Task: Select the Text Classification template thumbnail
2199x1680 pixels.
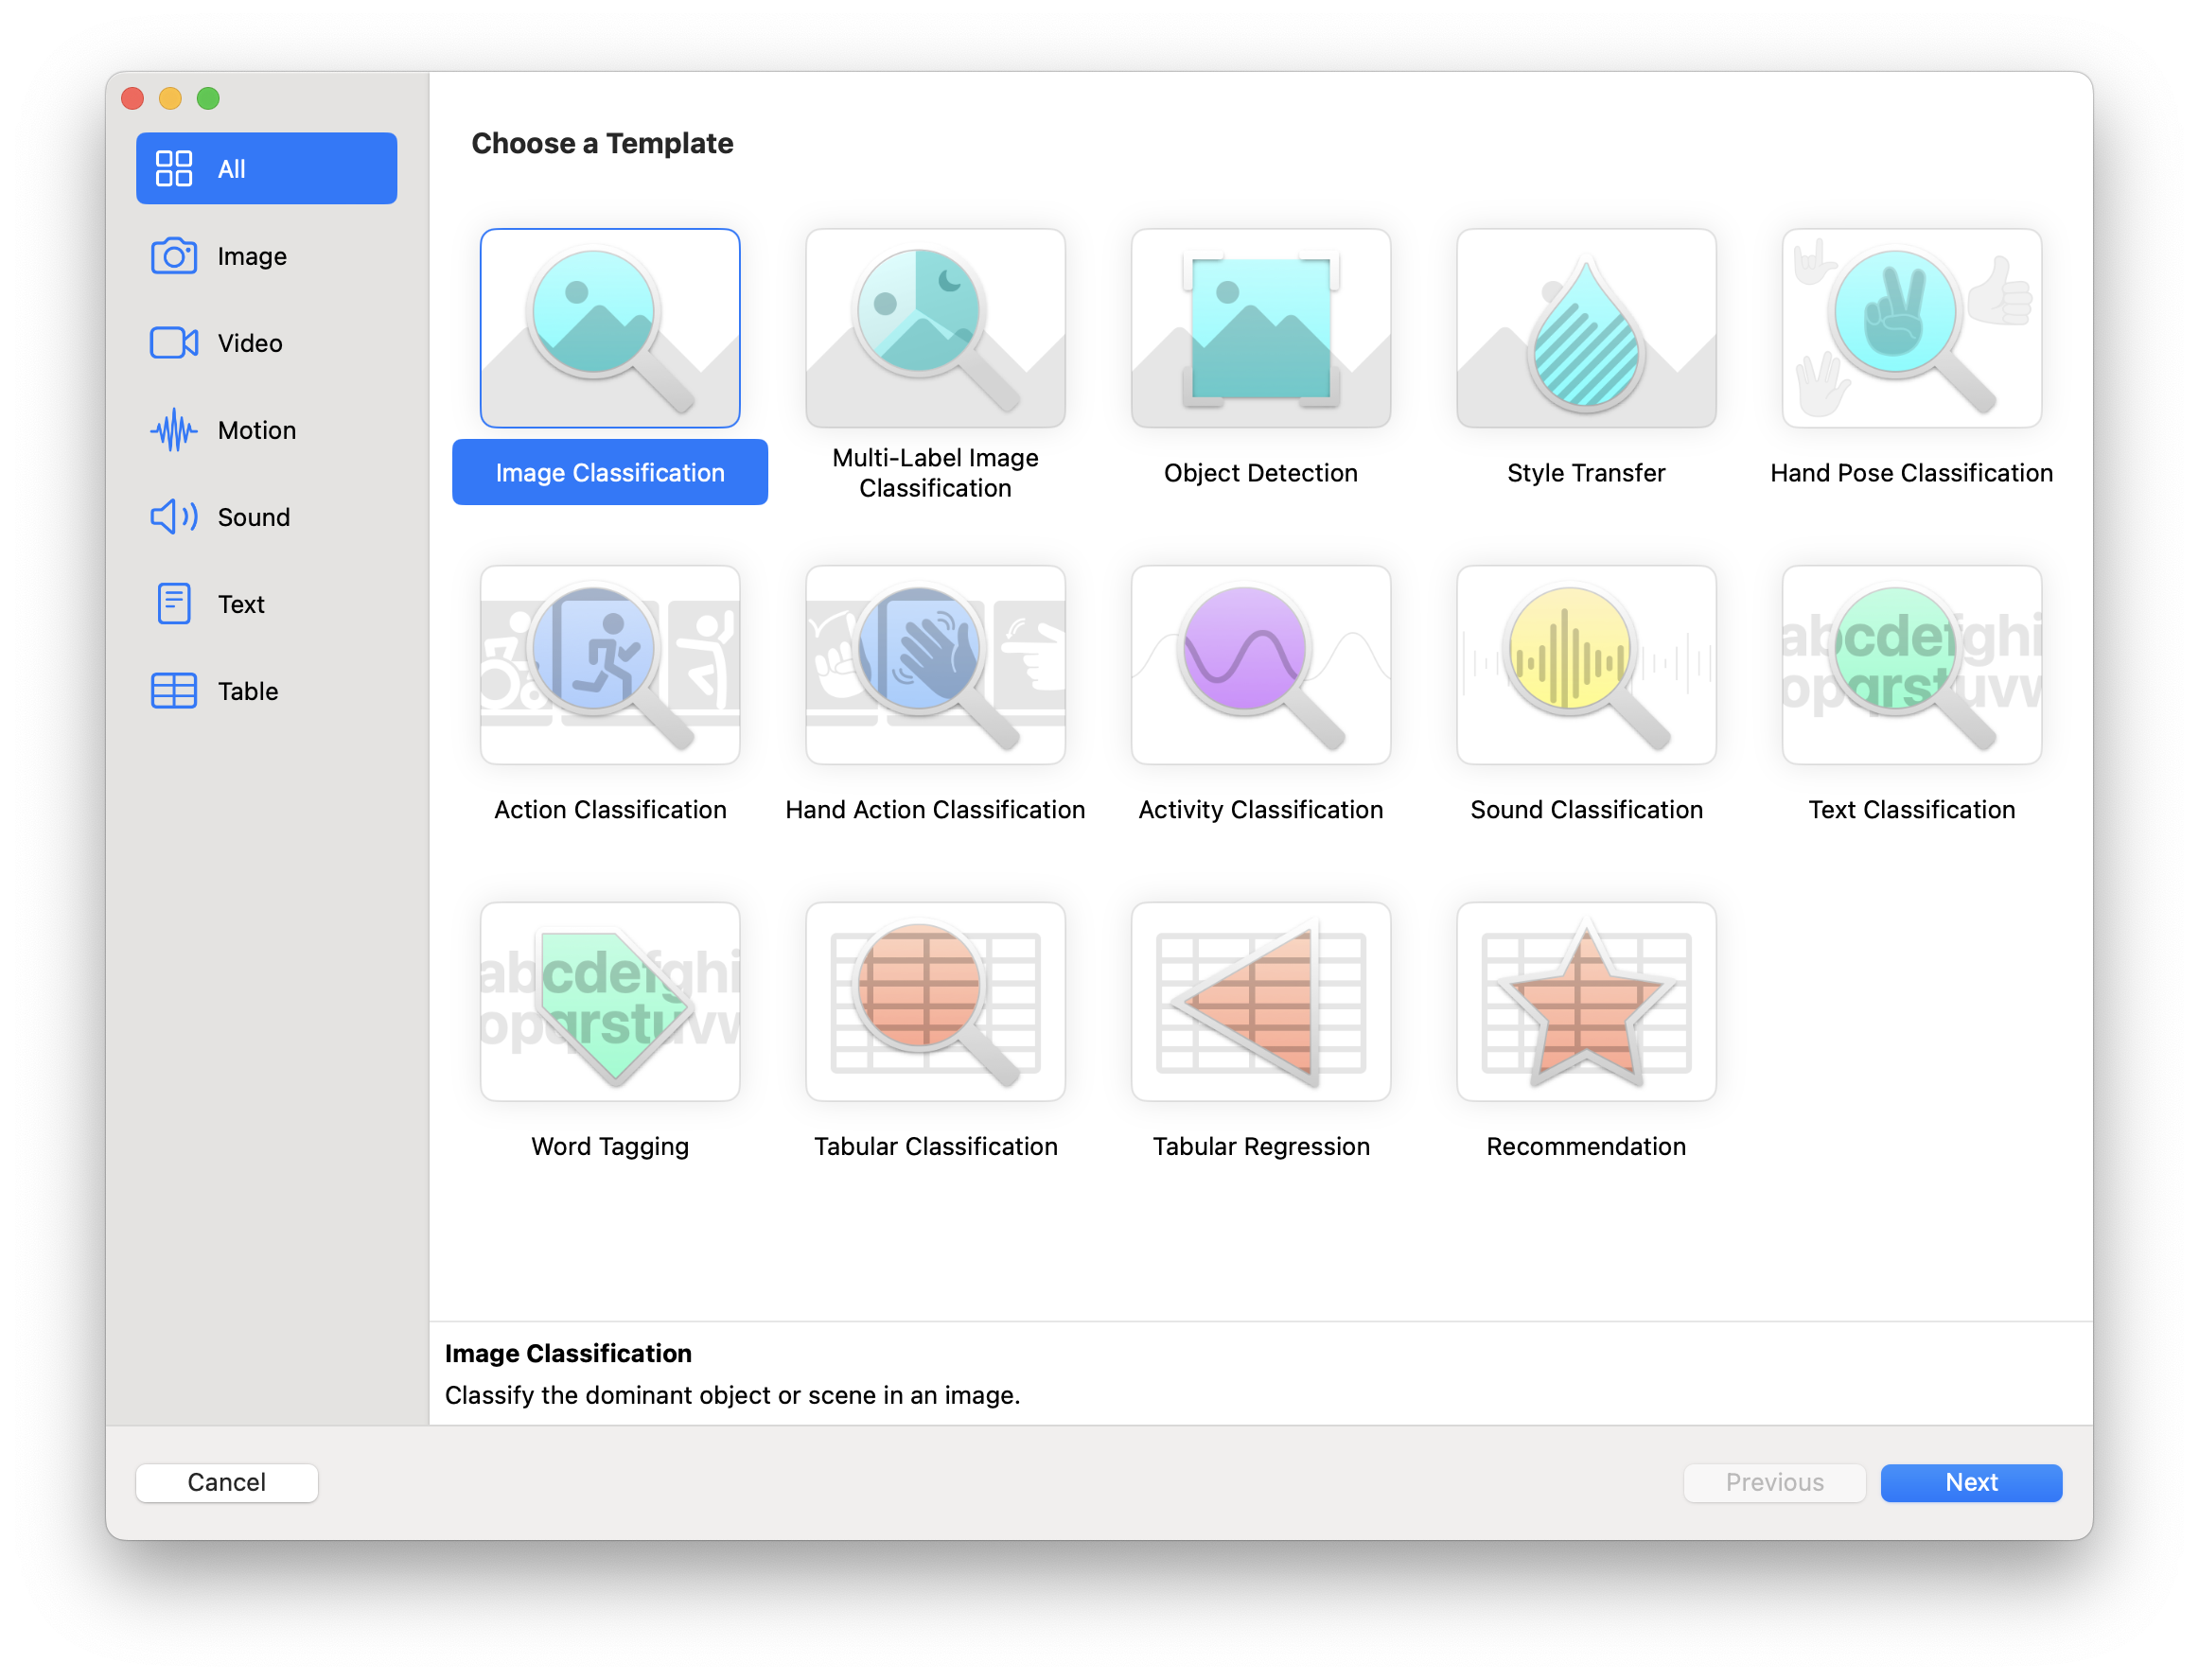Action: point(1911,665)
